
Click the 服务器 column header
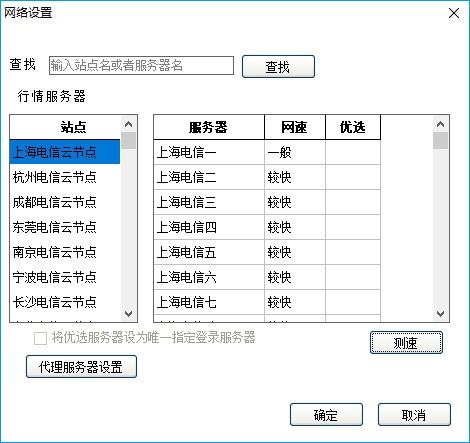point(209,127)
